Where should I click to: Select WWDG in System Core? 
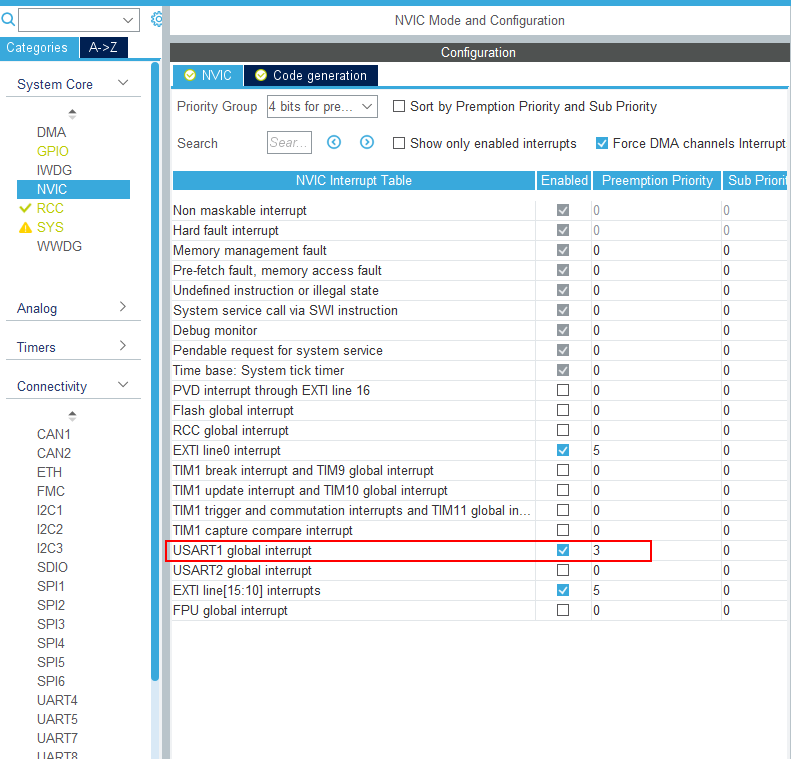tap(59, 246)
